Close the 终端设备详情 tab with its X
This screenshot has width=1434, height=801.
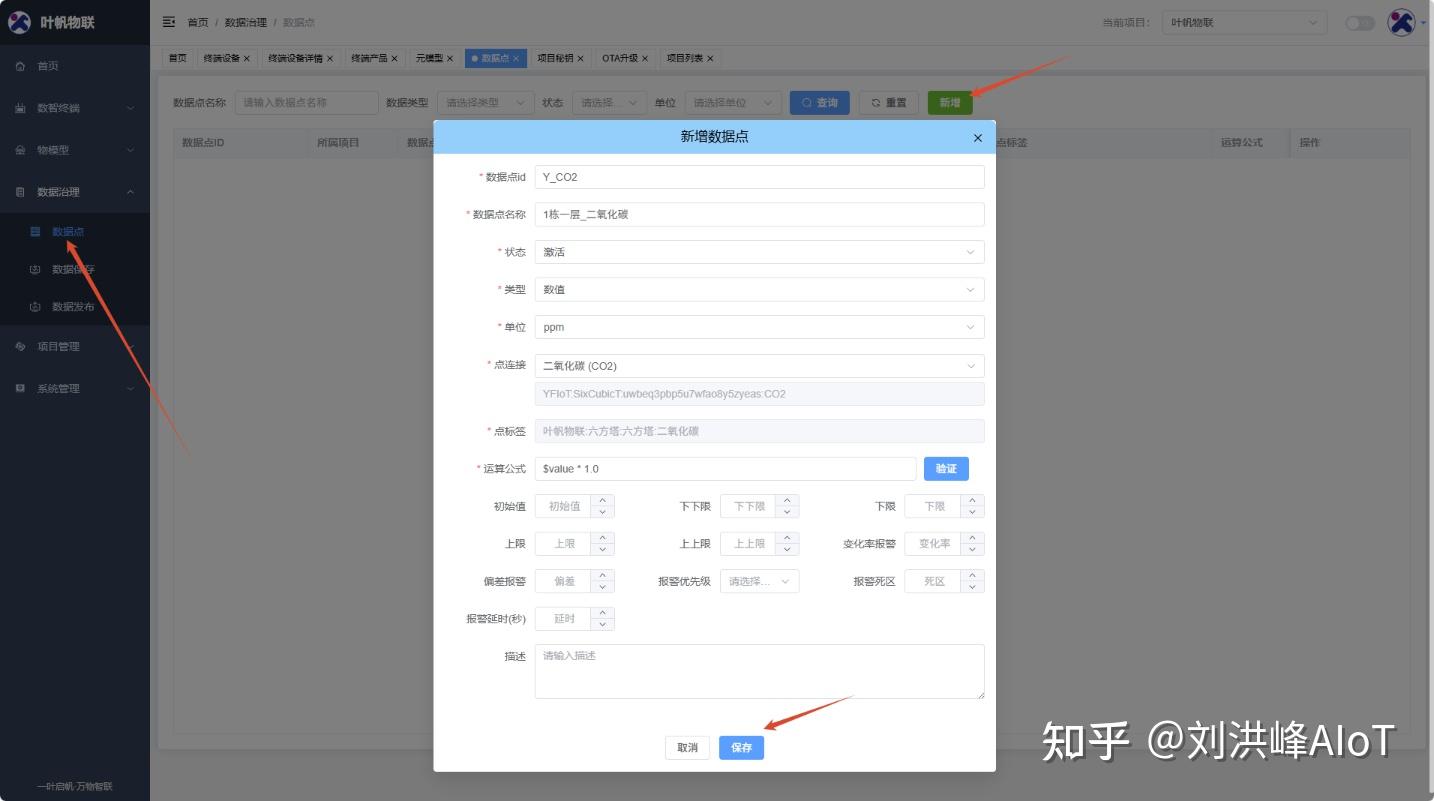coord(330,59)
